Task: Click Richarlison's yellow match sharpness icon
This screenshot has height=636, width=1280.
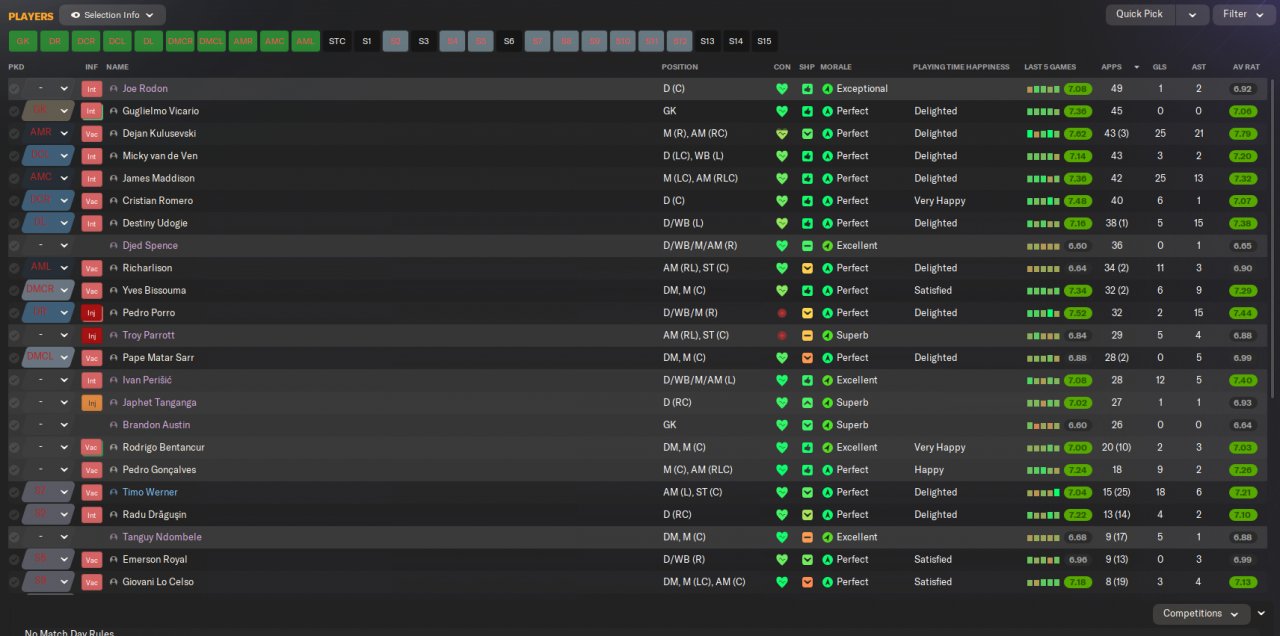Action: coord(807,268)
